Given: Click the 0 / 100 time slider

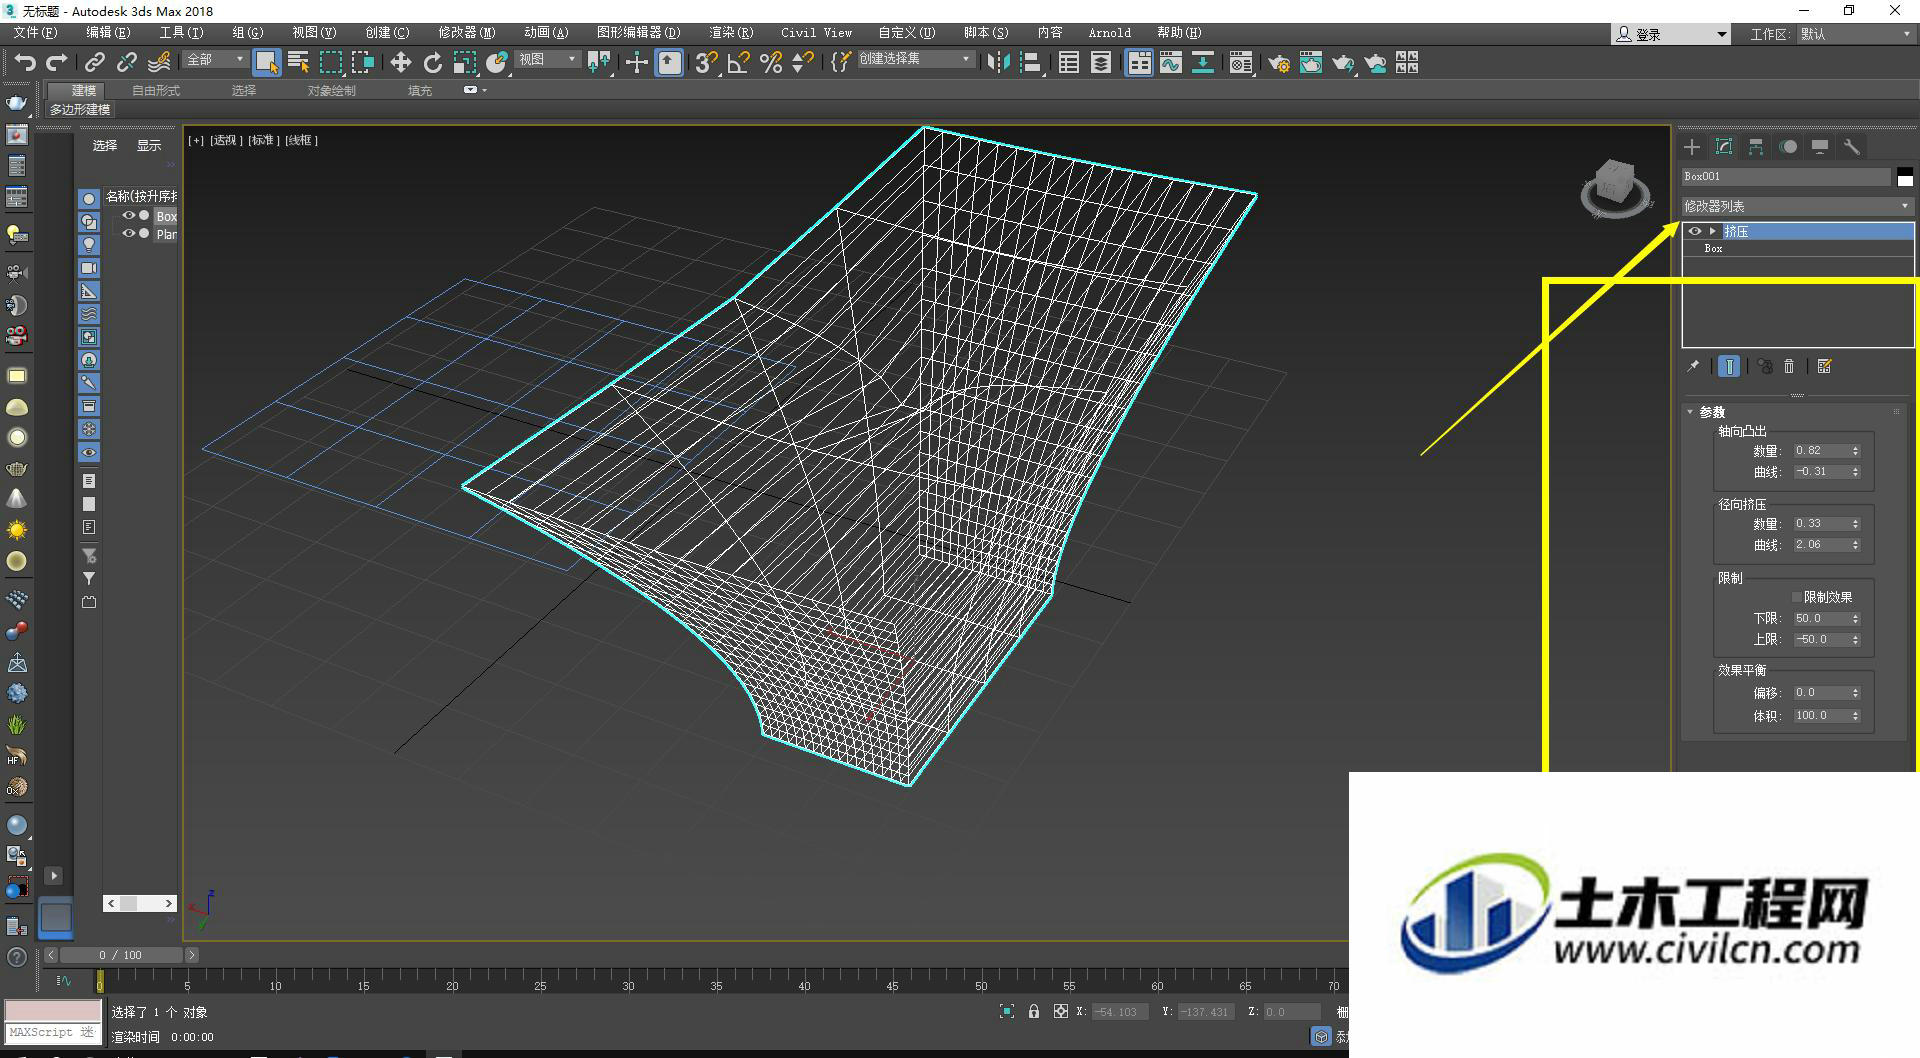Looking at the screenshot, I should [120, 955].
